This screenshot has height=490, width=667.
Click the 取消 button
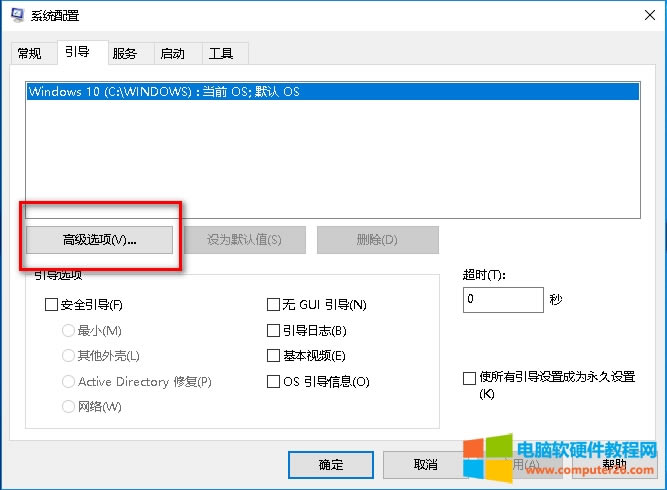(x=424, y=465)
